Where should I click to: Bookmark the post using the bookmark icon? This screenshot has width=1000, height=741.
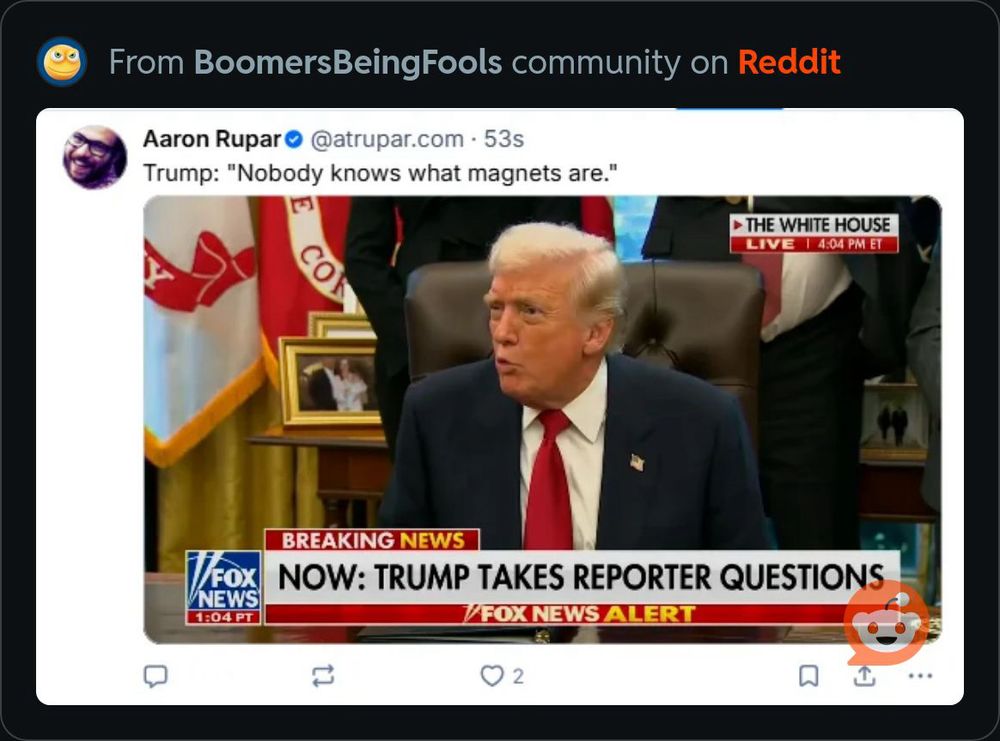click(x=809, y=675)
